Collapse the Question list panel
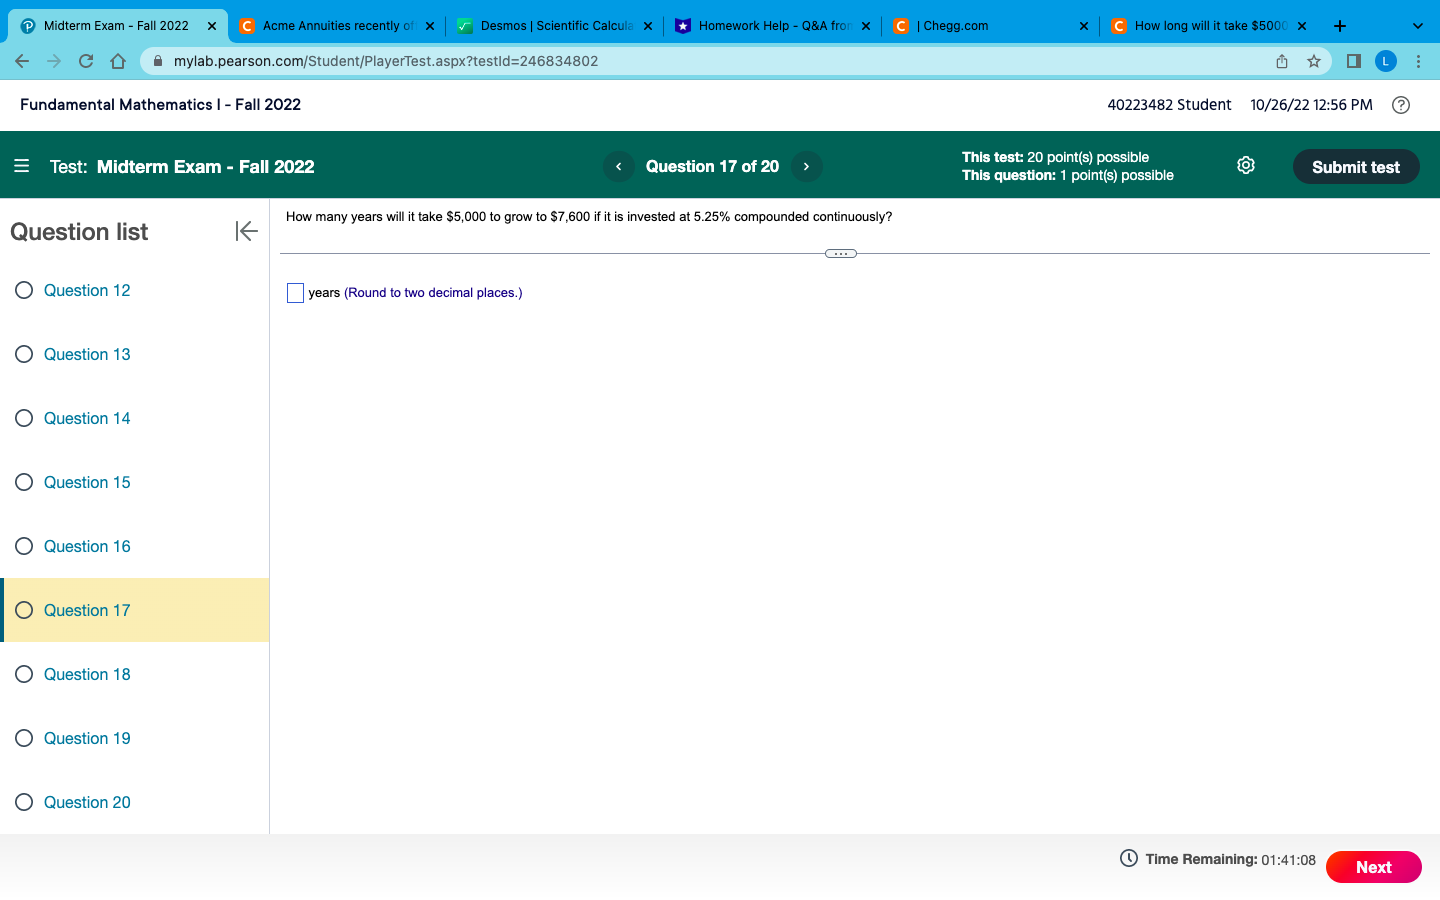This screenshot has height=900, width=1440. tap(246, 231)
